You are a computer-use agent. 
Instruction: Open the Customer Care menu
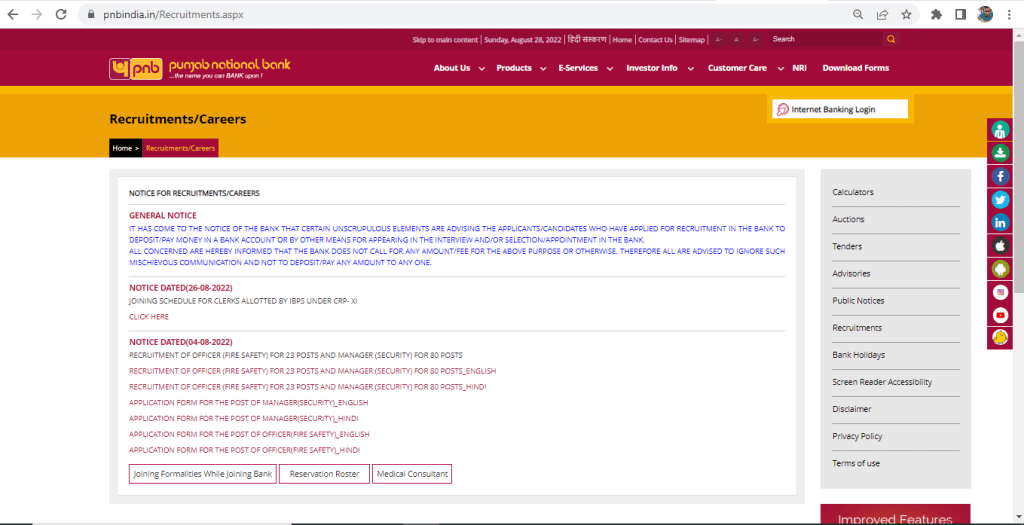pyautogui.click(x=737, y=68)
